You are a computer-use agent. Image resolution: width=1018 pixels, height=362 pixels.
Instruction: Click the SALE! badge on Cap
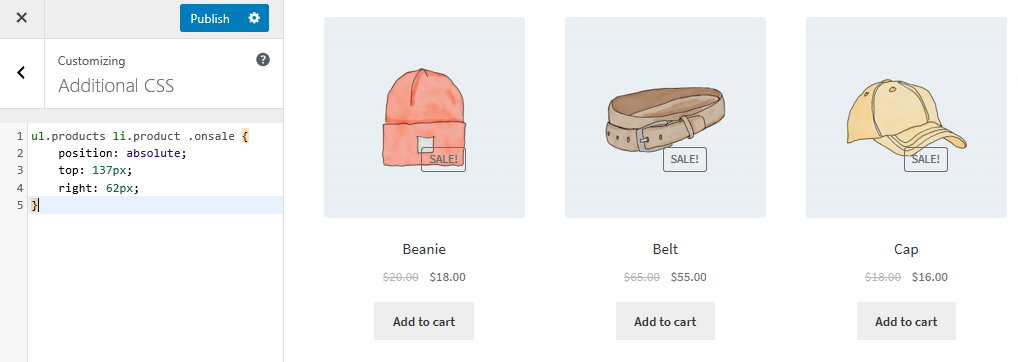(926, 159)
